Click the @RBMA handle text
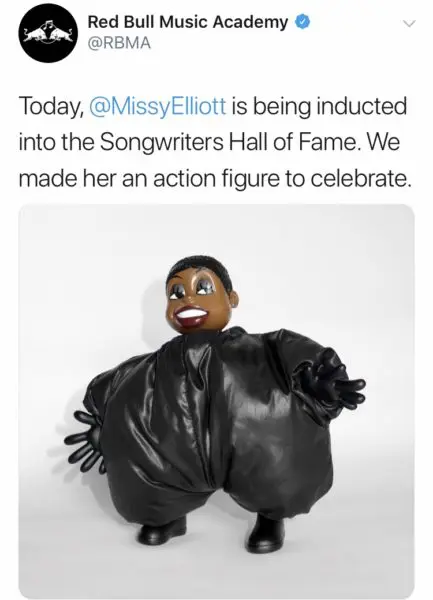Screen dimensions: 433x600 coord(119,43)
